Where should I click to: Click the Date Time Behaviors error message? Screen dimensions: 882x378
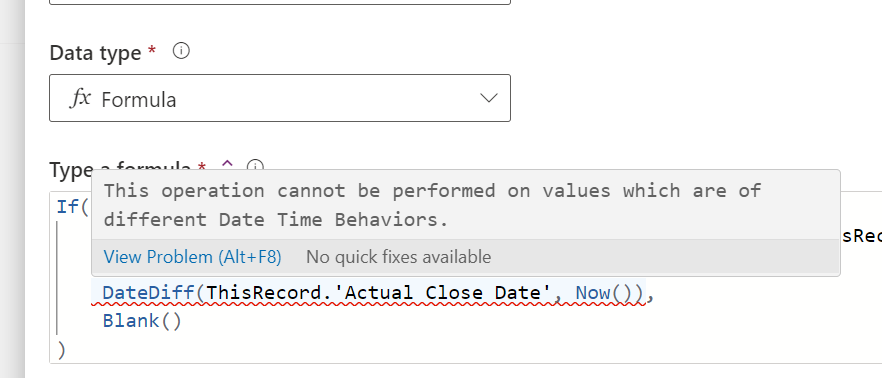coord(432,205)
